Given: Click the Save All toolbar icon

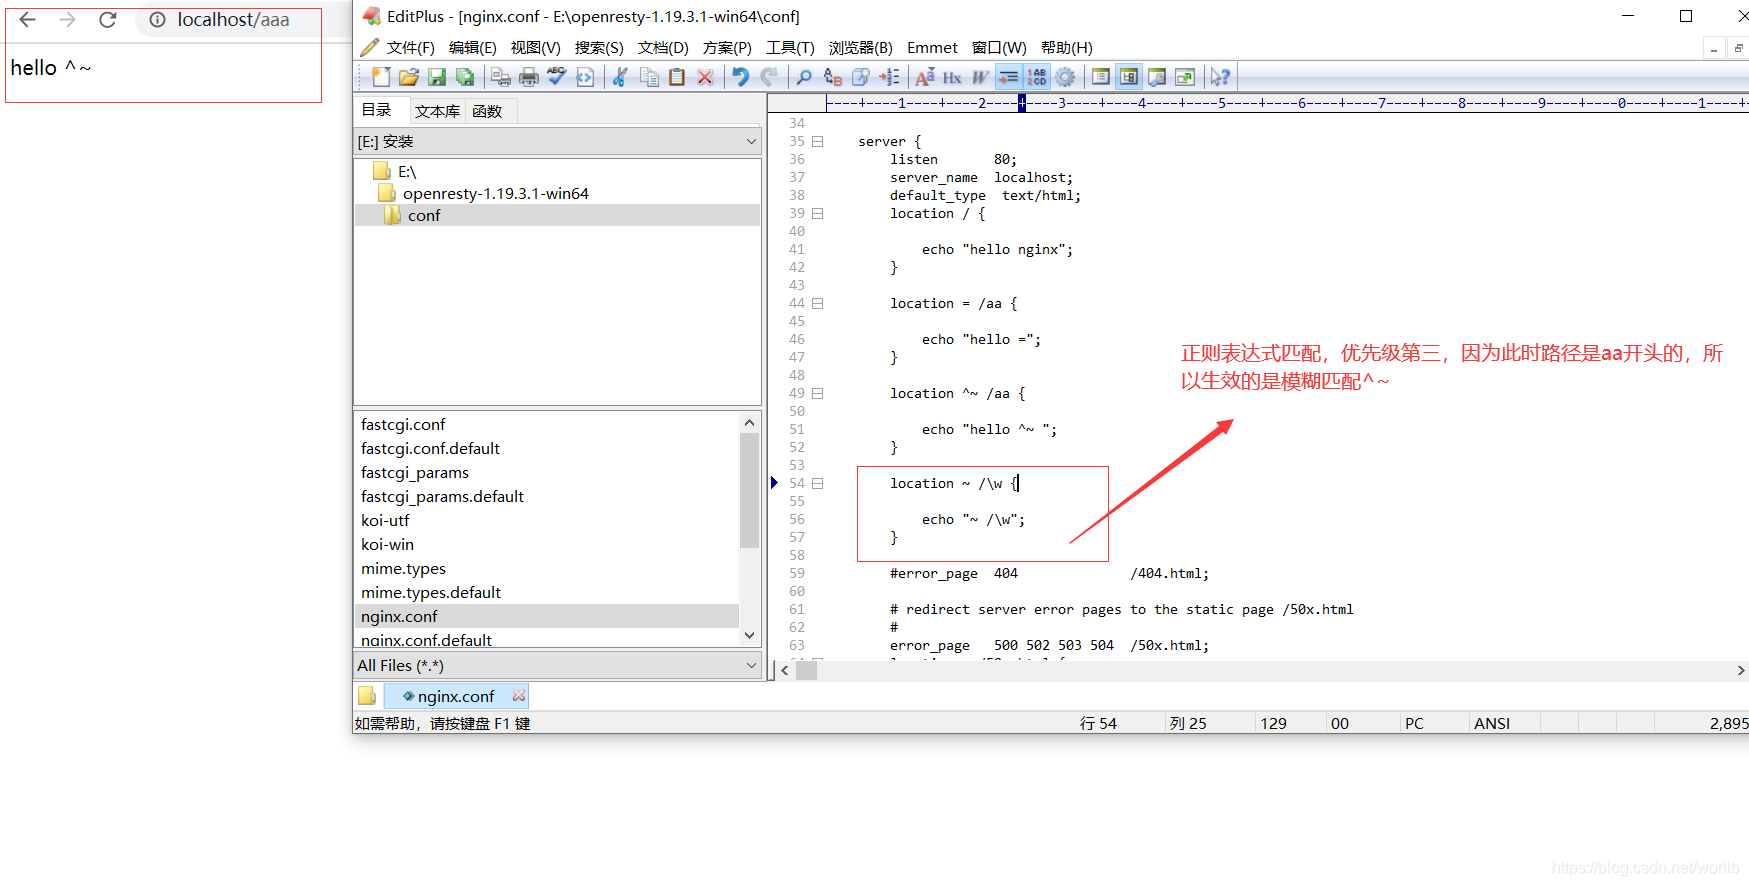Looking at the screenshot, I should point(465,77).
